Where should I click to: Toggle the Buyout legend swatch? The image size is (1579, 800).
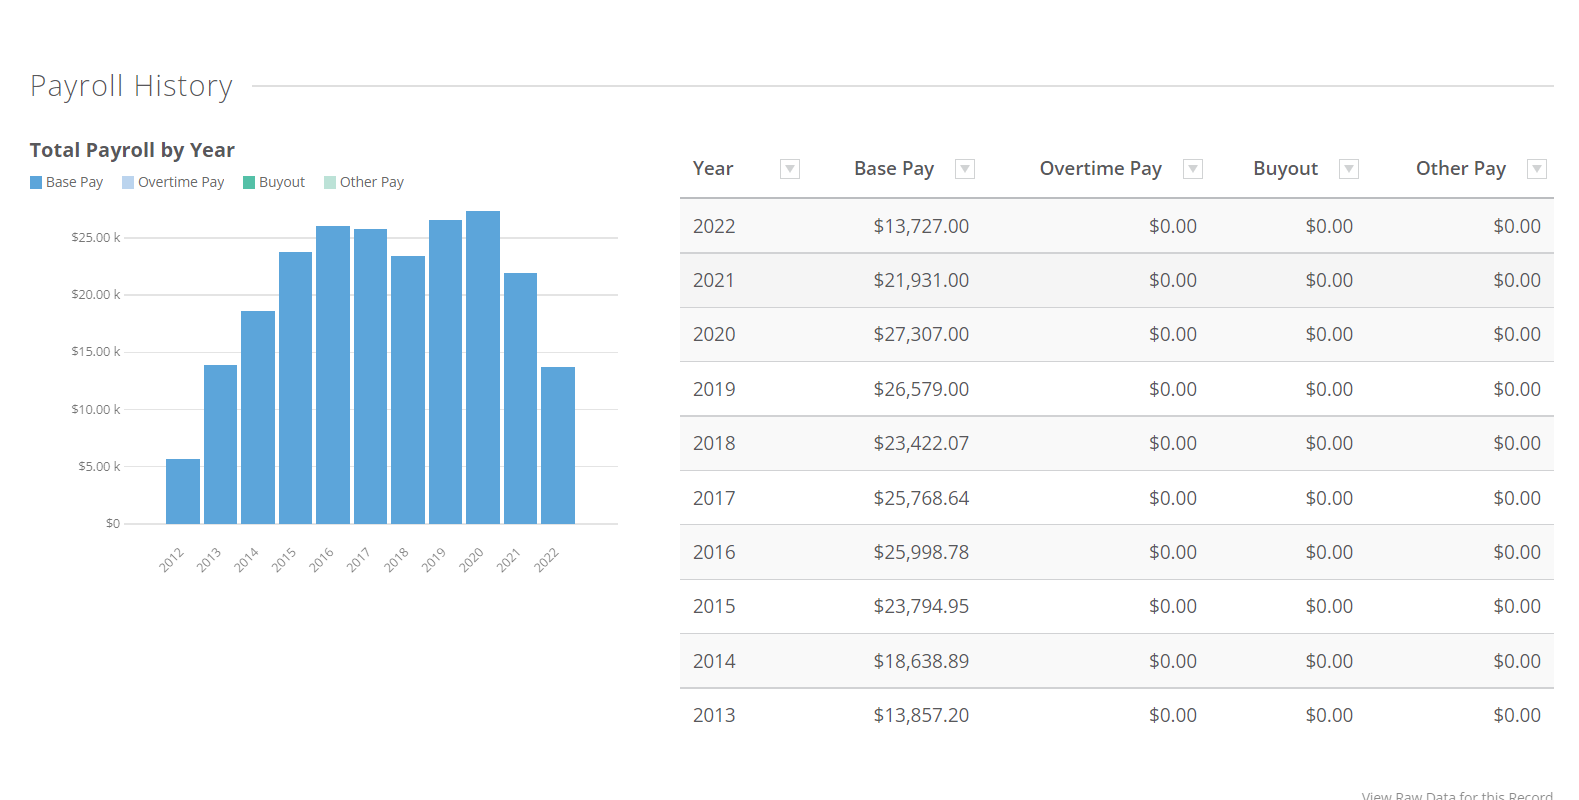tap(249, 182)
